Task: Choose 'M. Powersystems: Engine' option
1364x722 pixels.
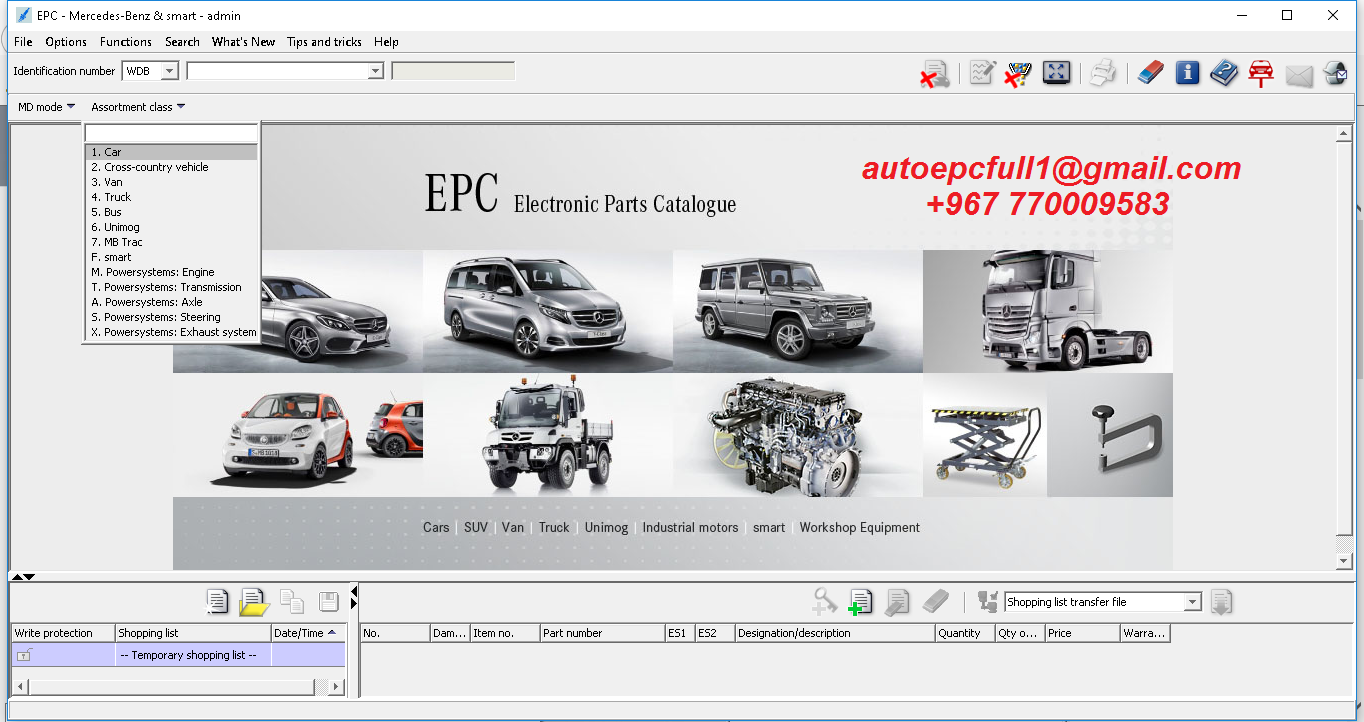Action: pyautogui.click(x=171, y=272)
